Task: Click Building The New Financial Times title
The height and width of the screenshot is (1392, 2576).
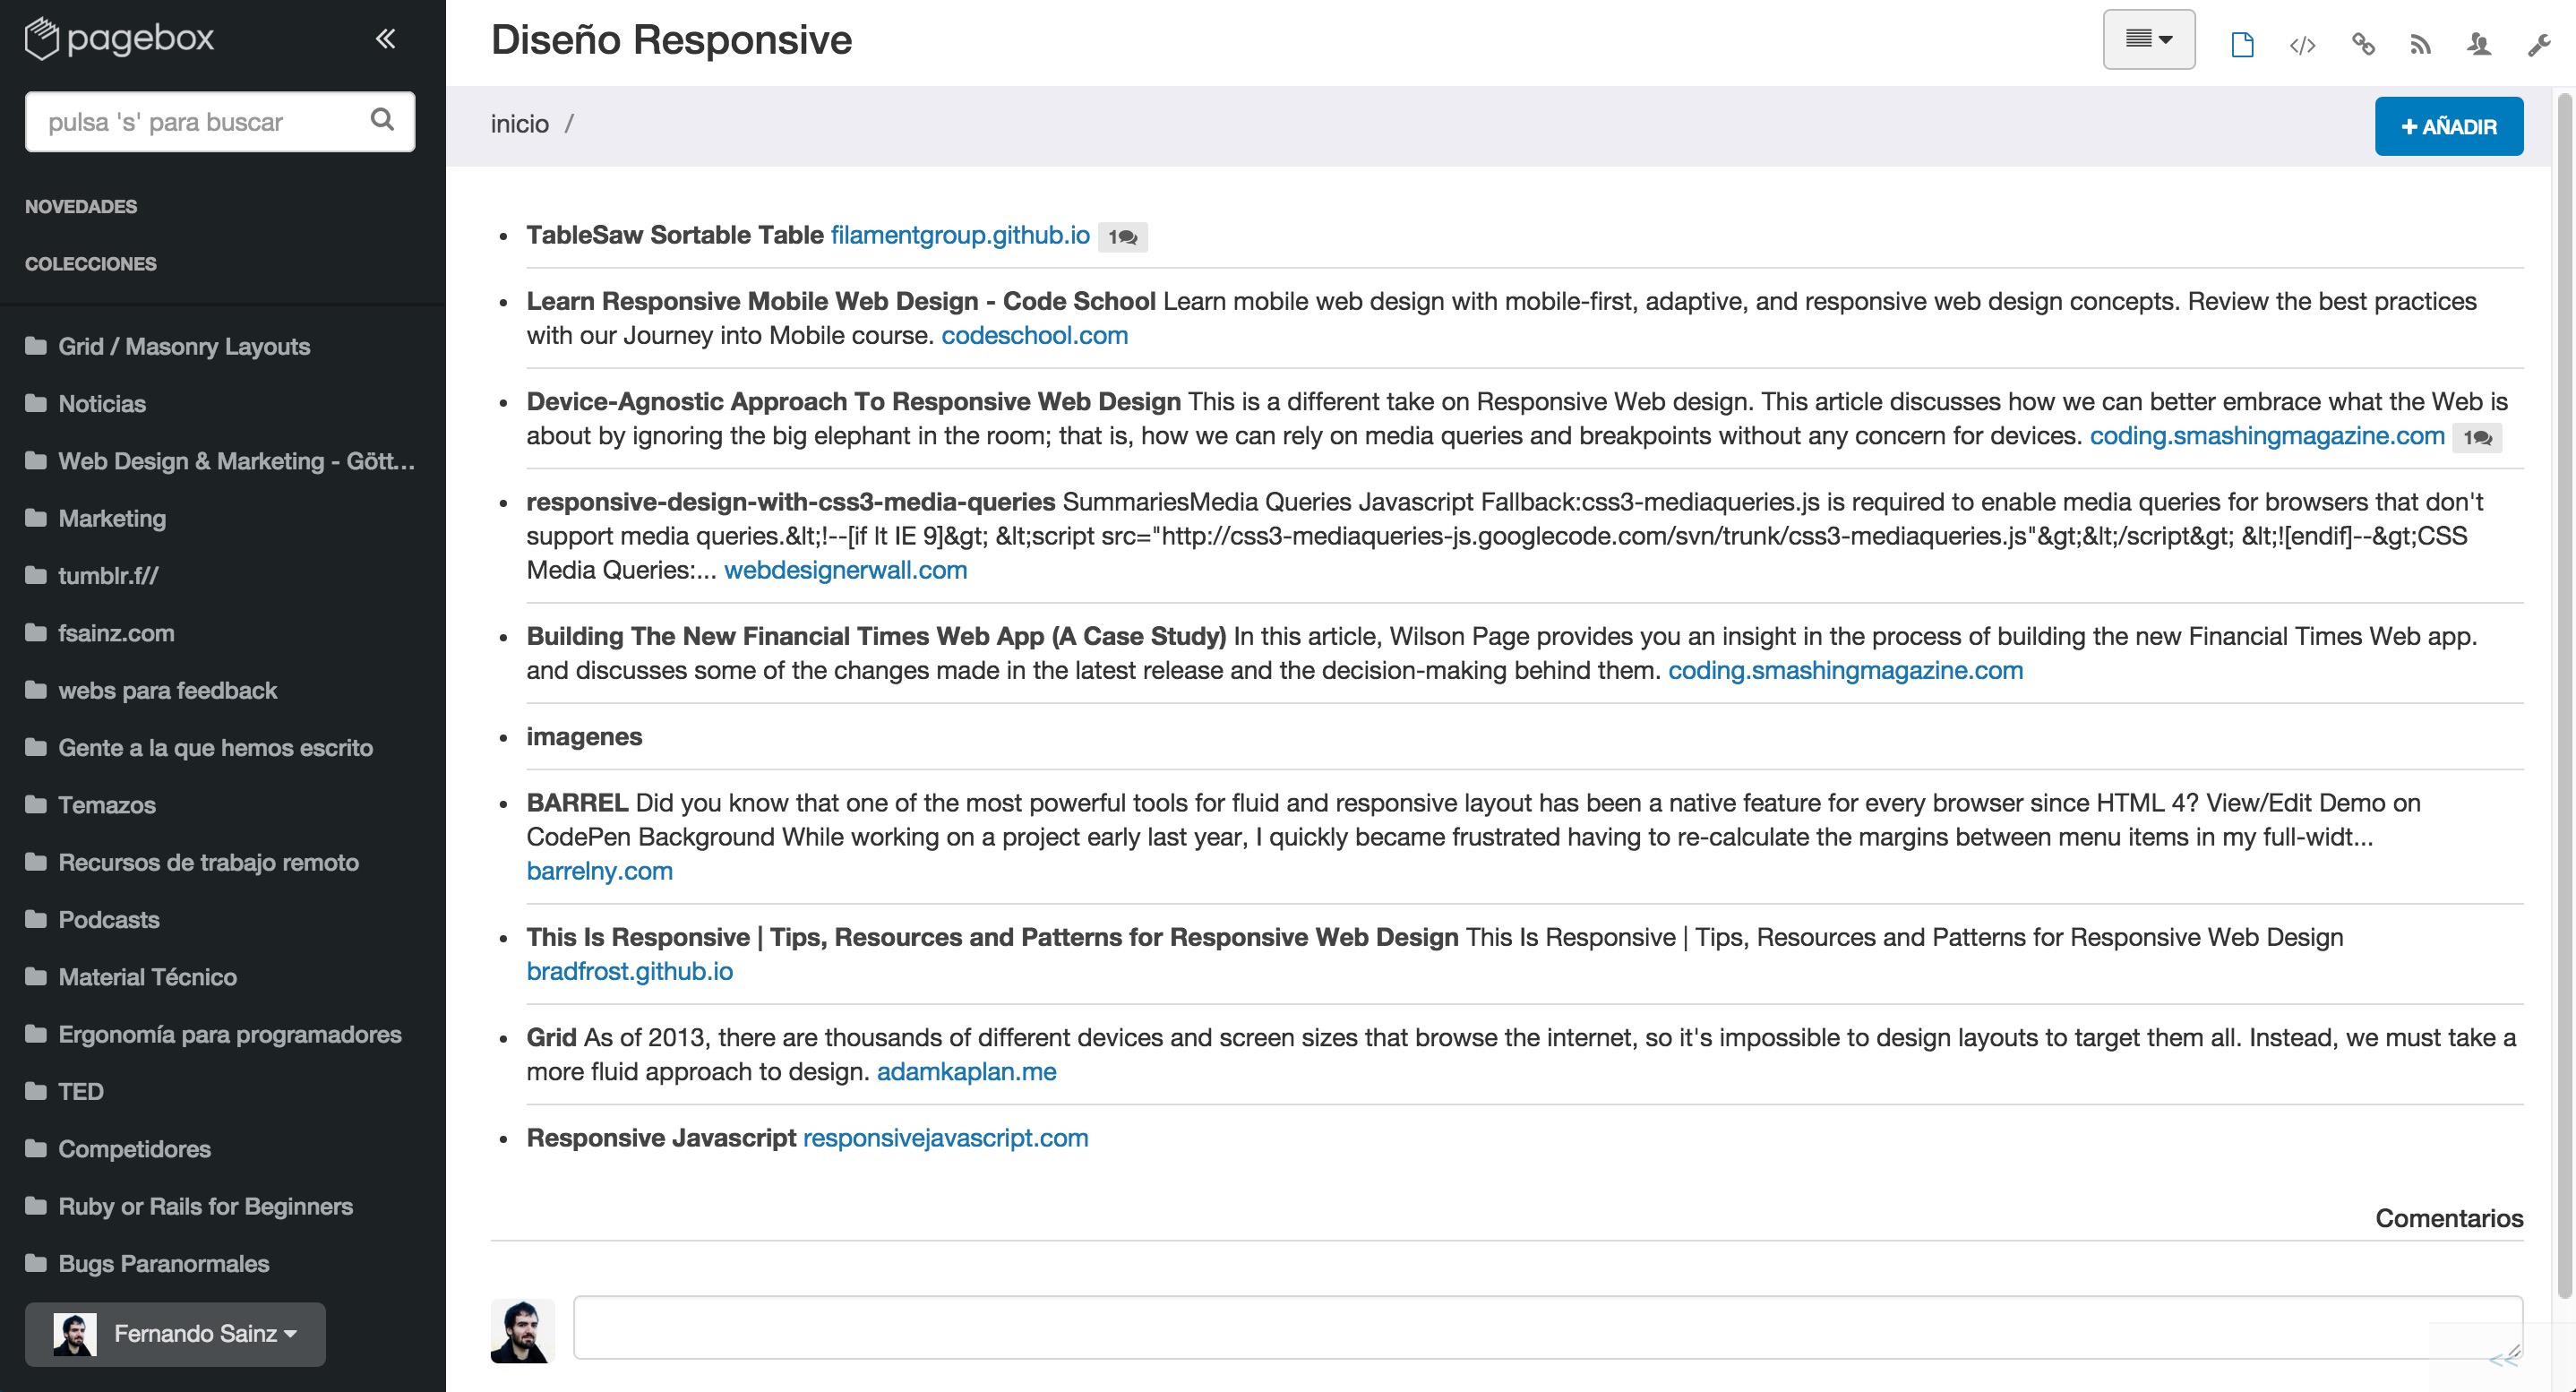Action: tap(876, 636)
